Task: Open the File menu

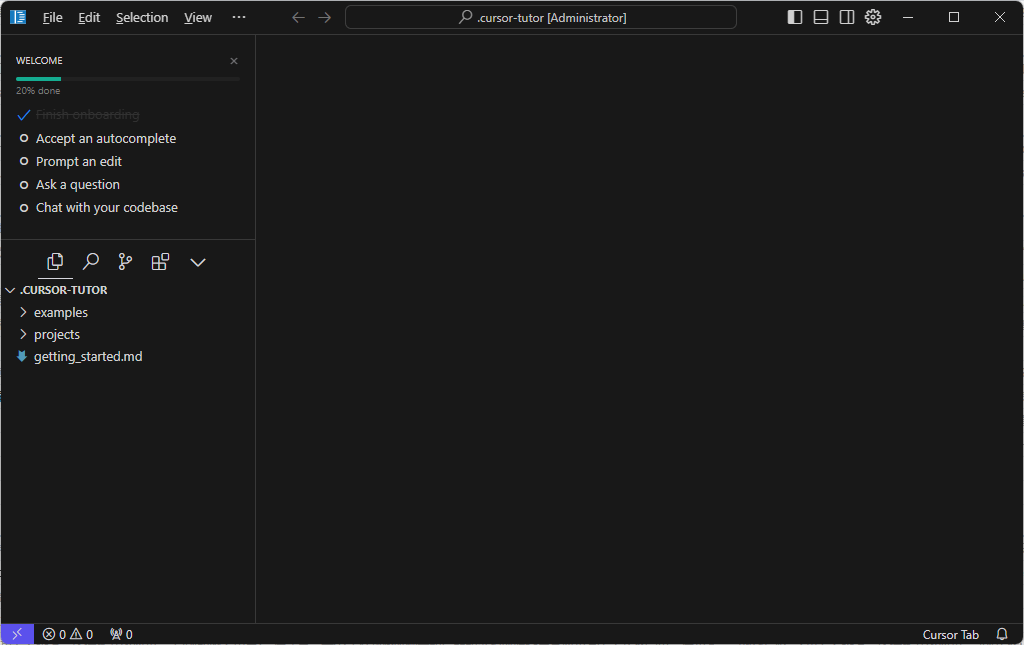Action: click(53, 18)
